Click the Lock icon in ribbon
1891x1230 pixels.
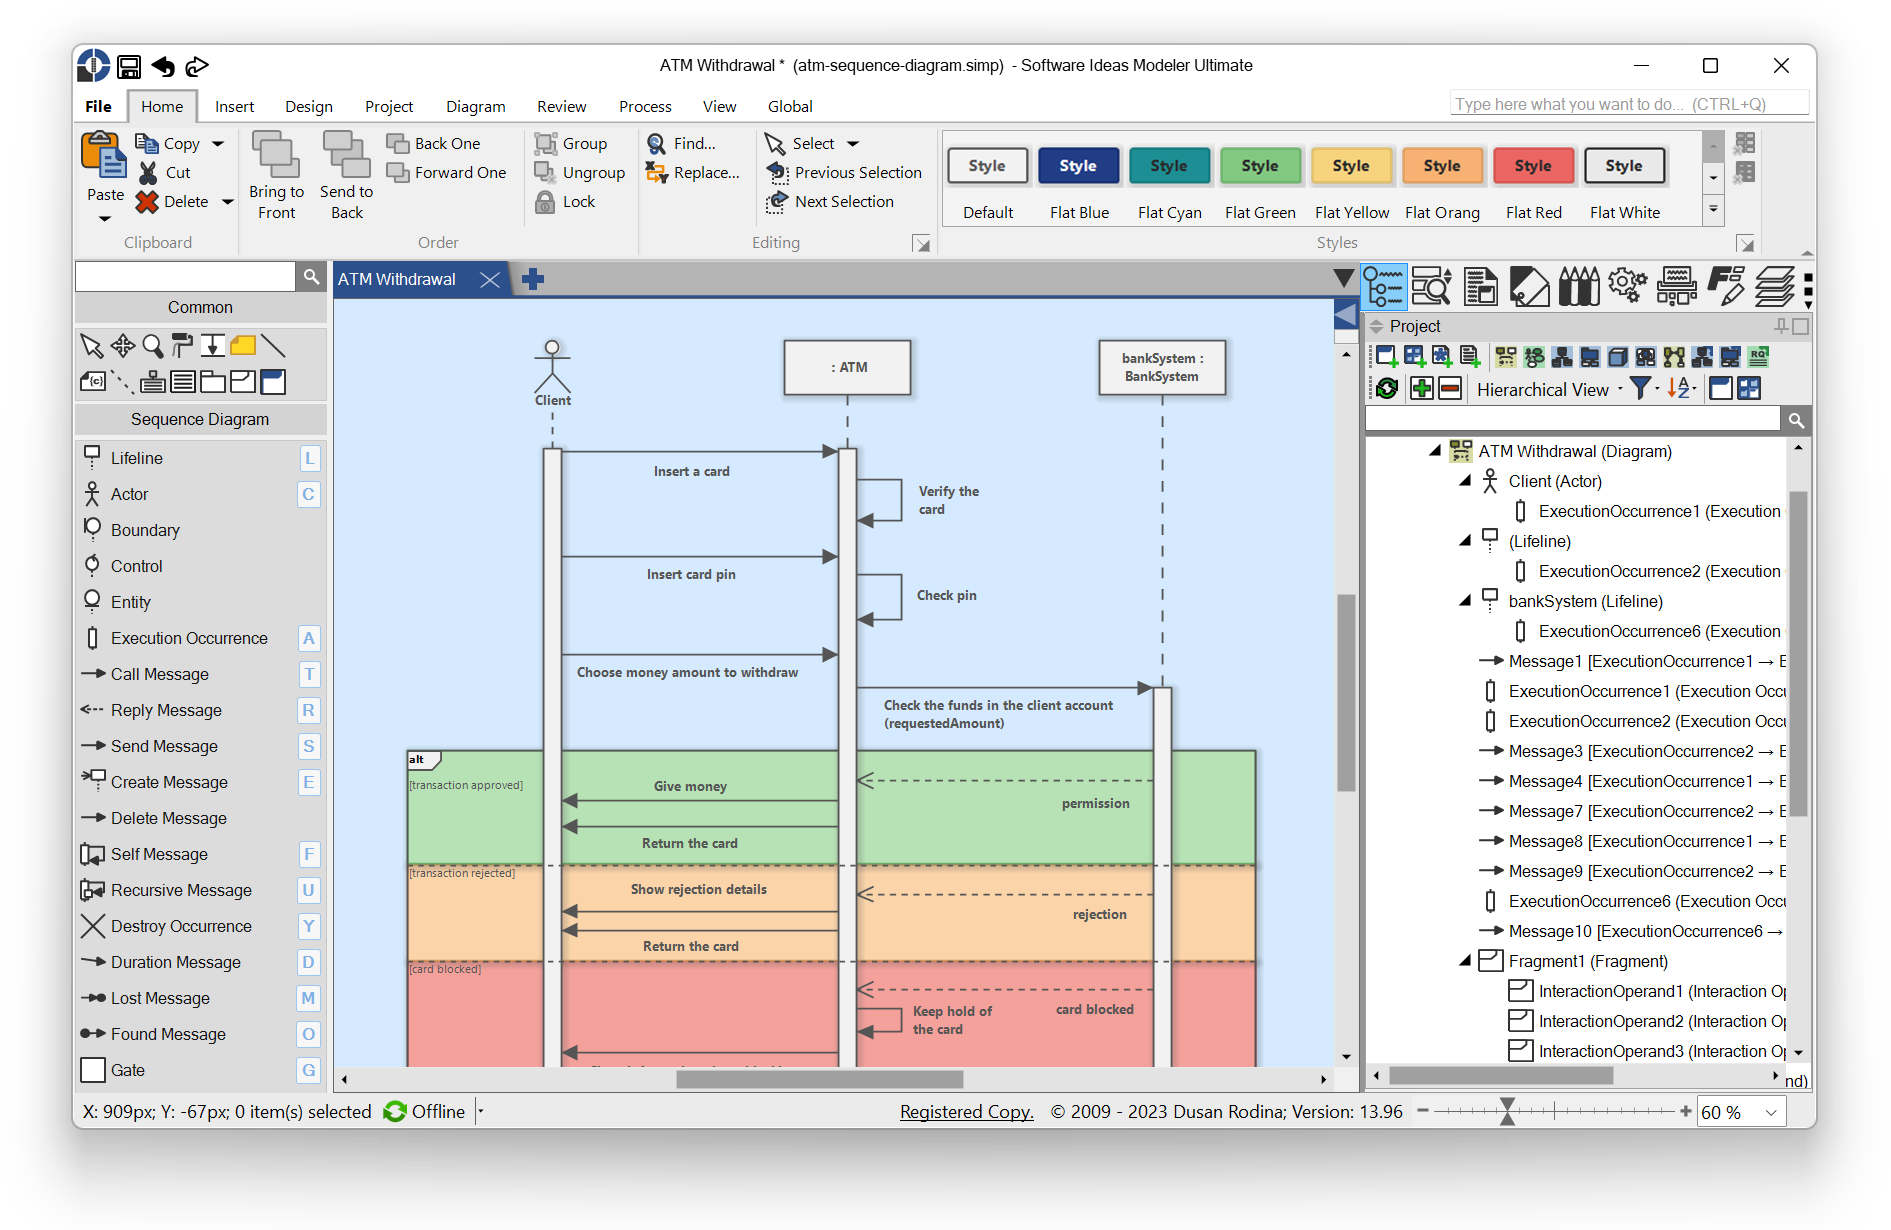coord(545,202)
